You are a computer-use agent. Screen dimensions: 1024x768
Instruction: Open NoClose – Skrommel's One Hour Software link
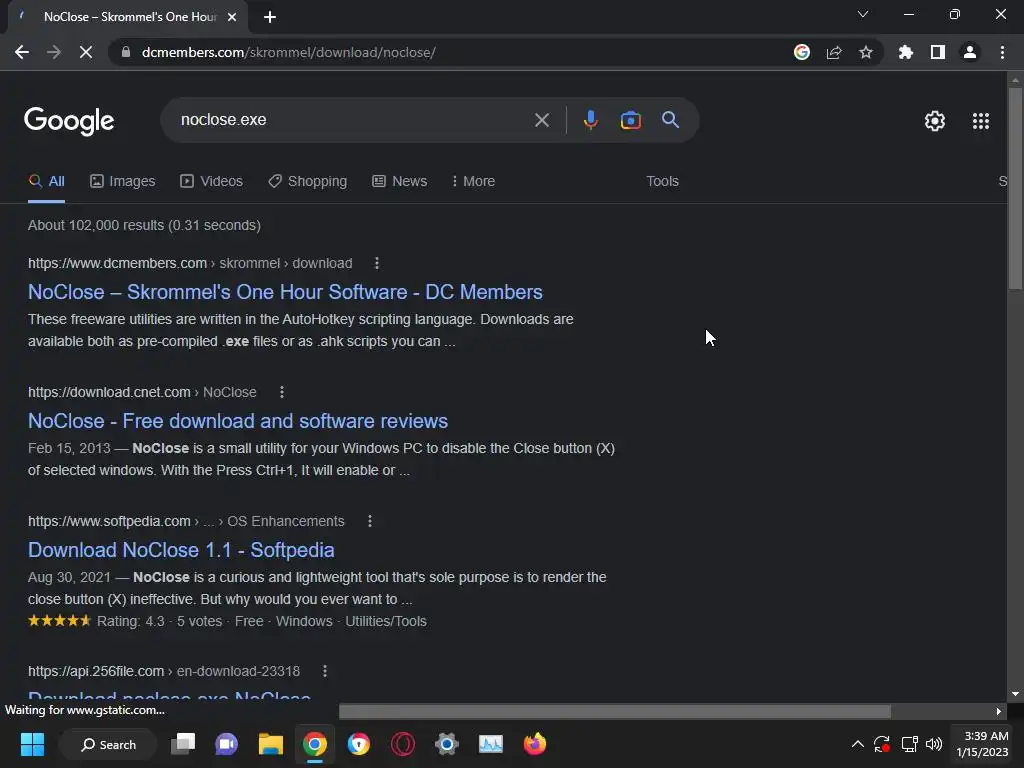[x=285, y=292]
